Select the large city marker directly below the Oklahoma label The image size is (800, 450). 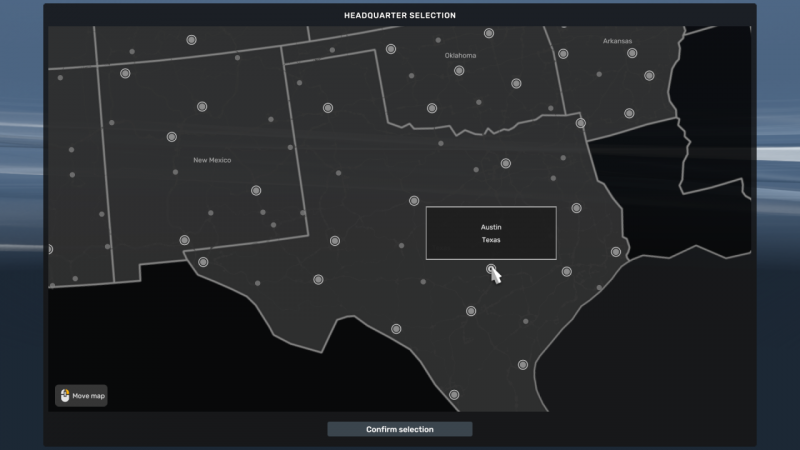pos(459,71)
